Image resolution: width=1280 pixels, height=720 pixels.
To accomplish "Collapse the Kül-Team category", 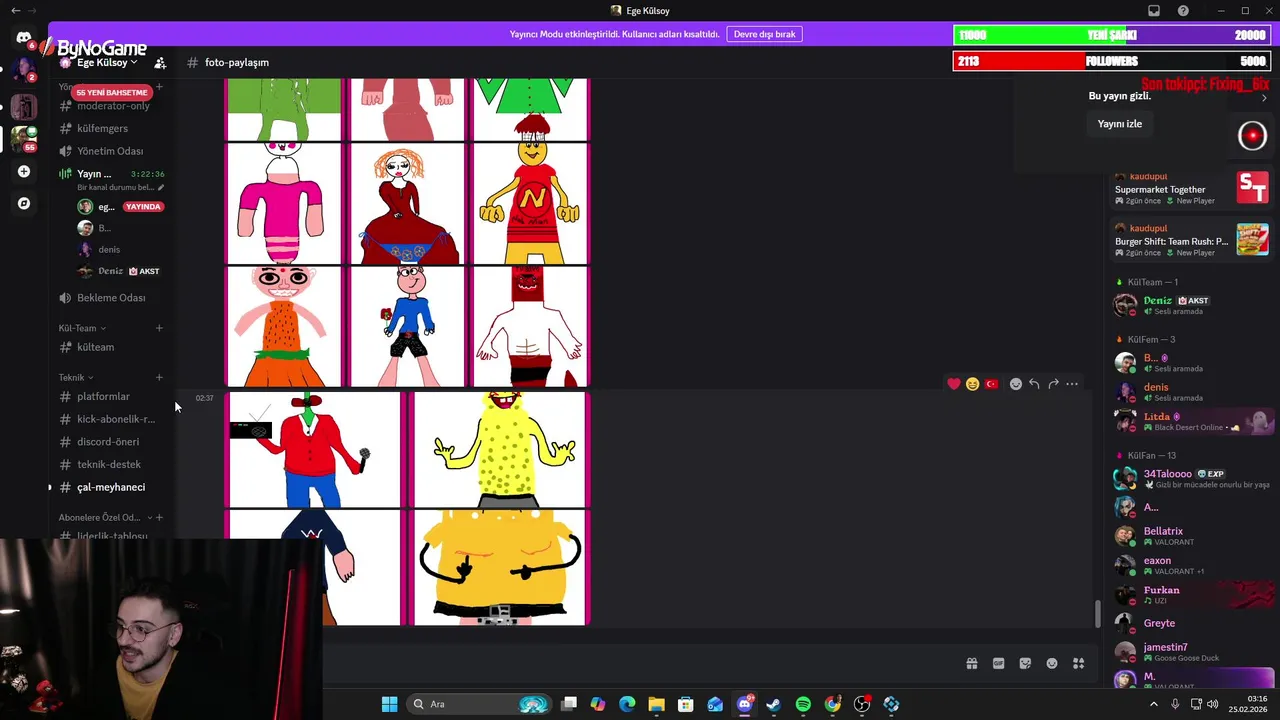I will point(82,328).
